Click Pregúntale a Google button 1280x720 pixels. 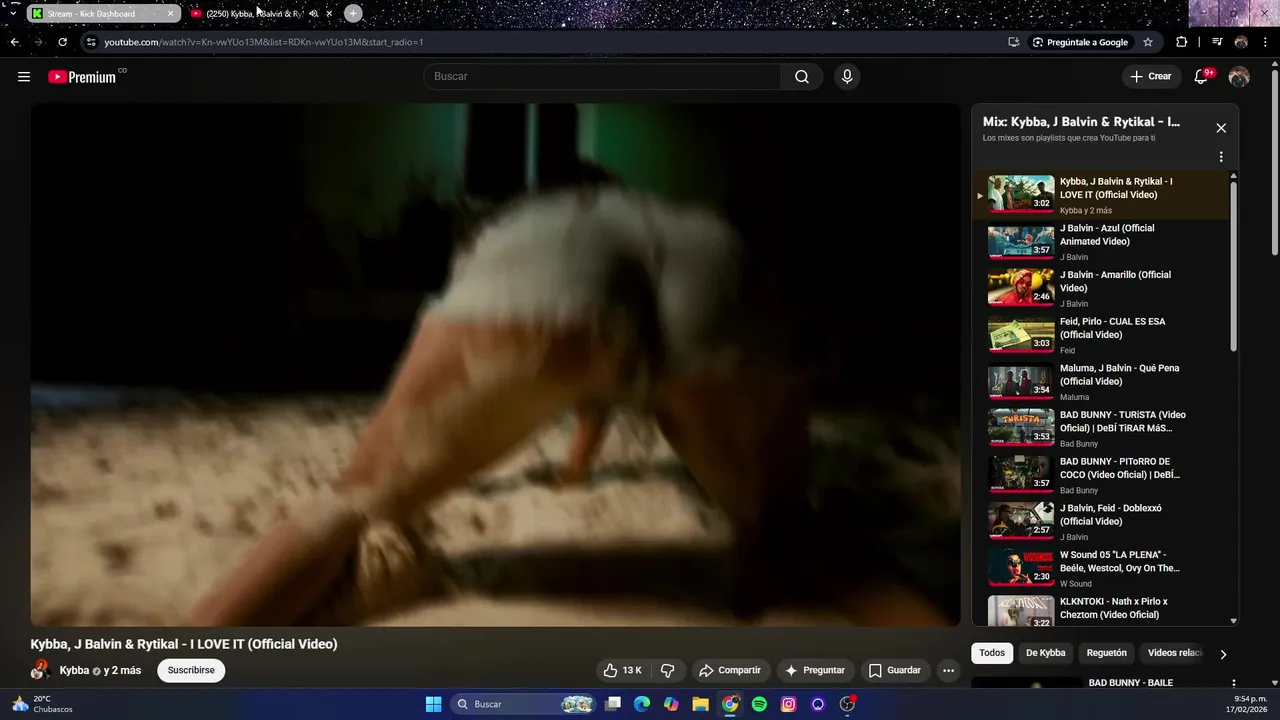tap(1080, 42)
